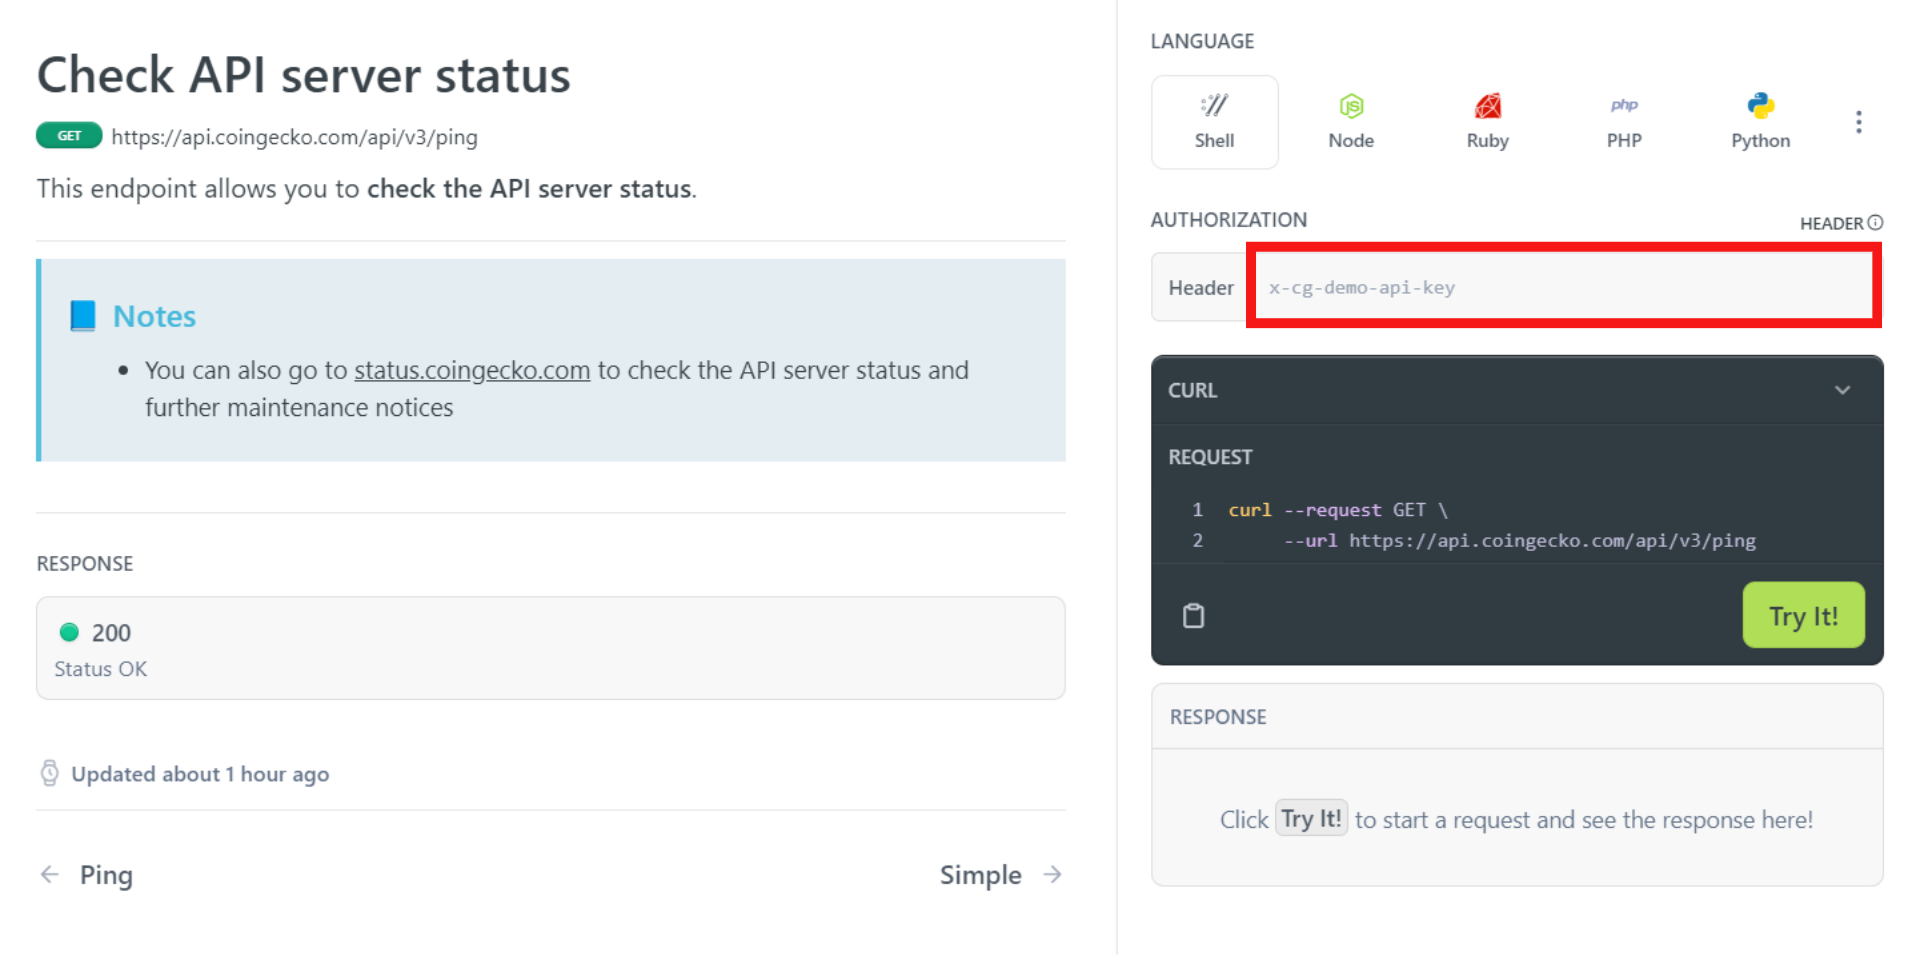
Task: Click the green Try It! button
Action: pyautogui.click(x=1803, y=615)
